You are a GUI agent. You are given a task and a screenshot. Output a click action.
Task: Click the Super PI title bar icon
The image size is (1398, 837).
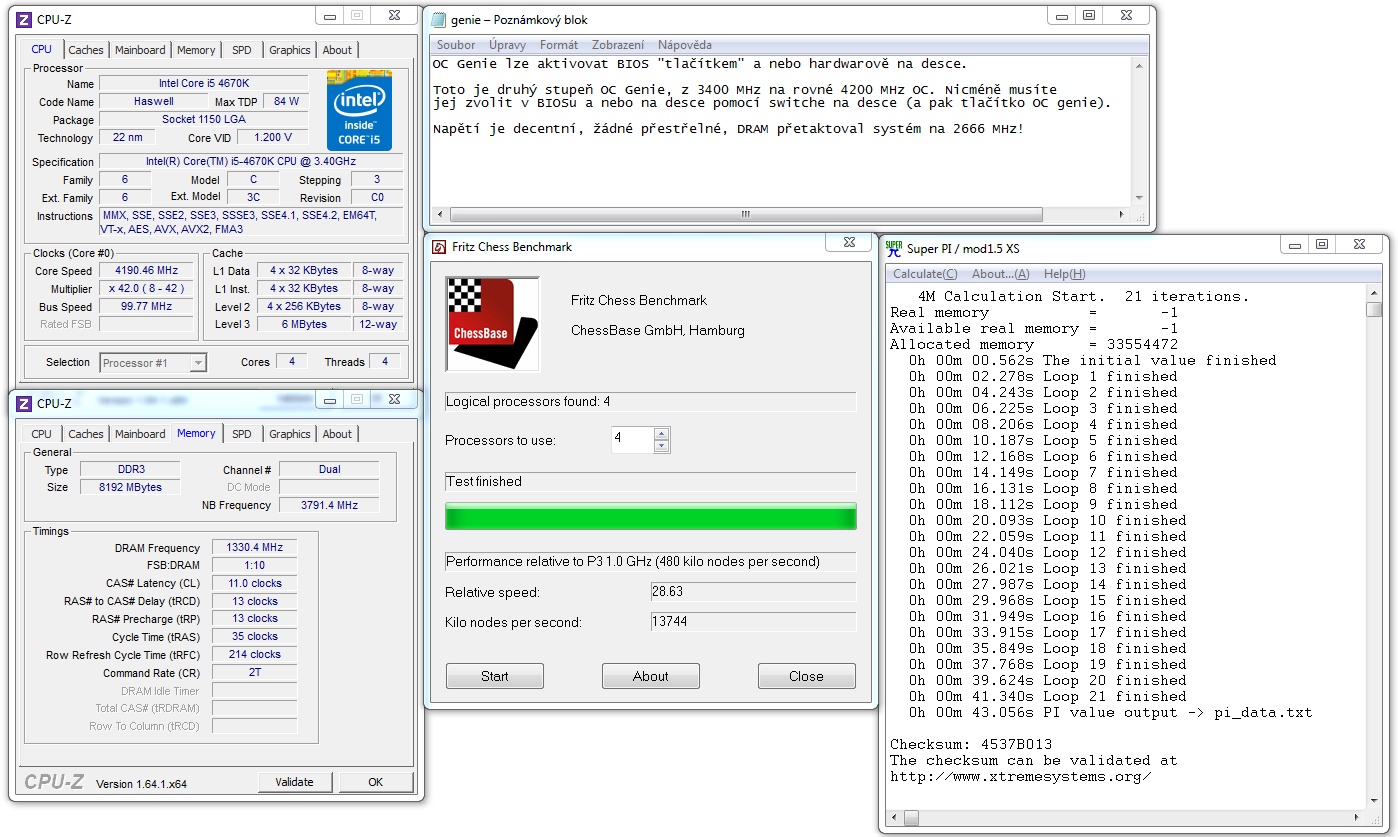893,248
